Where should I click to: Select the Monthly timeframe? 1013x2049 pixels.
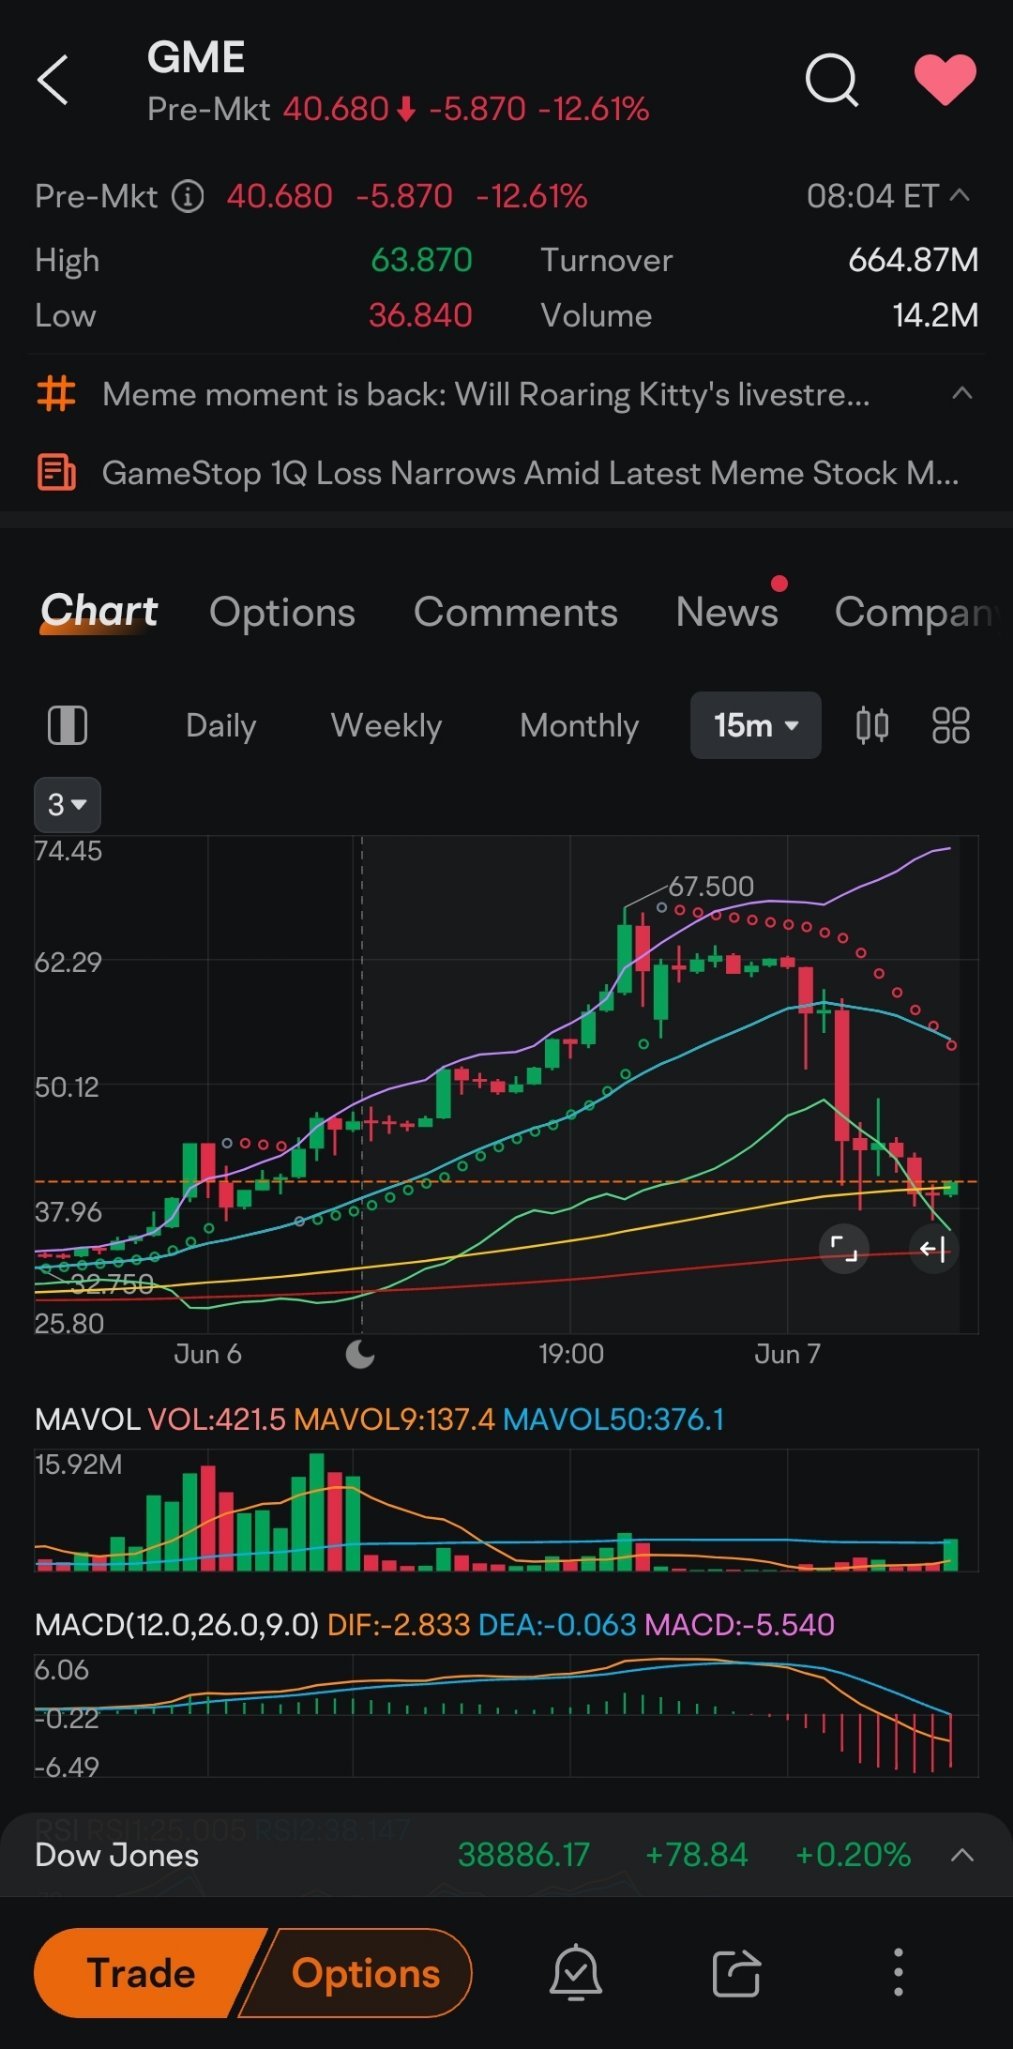point(579,725)
